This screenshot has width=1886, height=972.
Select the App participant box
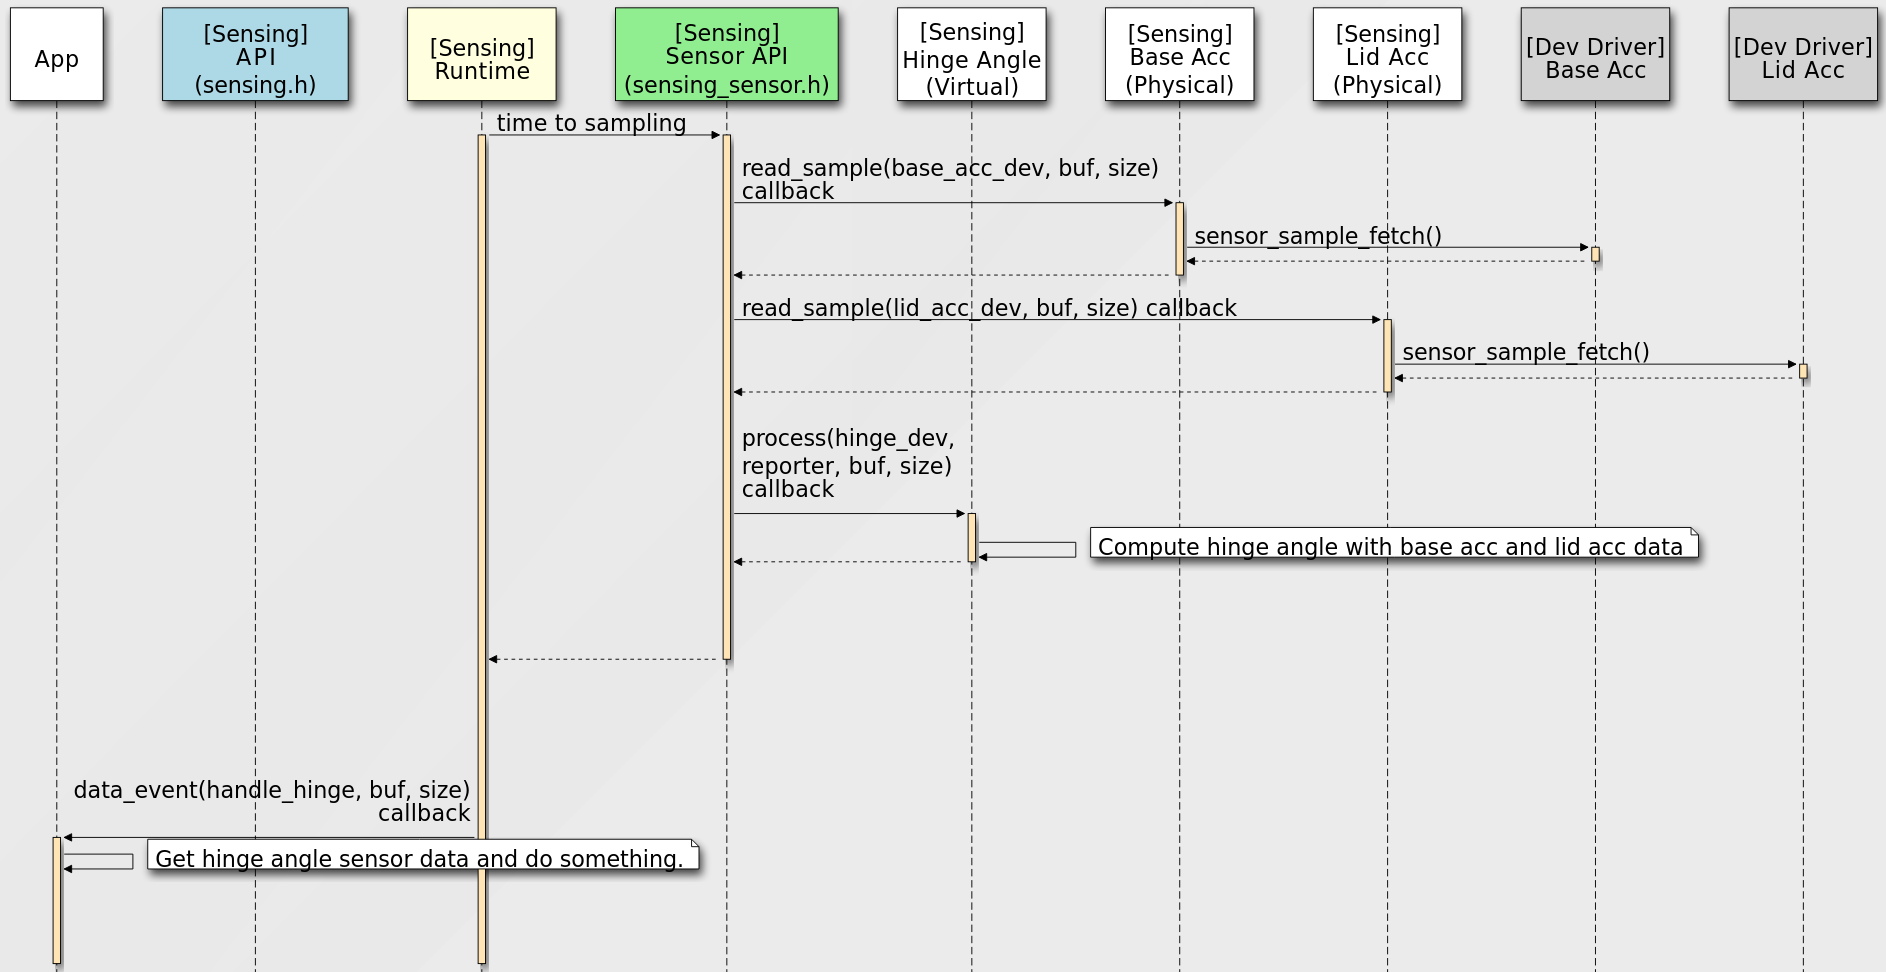pyautogui.click(x=57, y=55)
